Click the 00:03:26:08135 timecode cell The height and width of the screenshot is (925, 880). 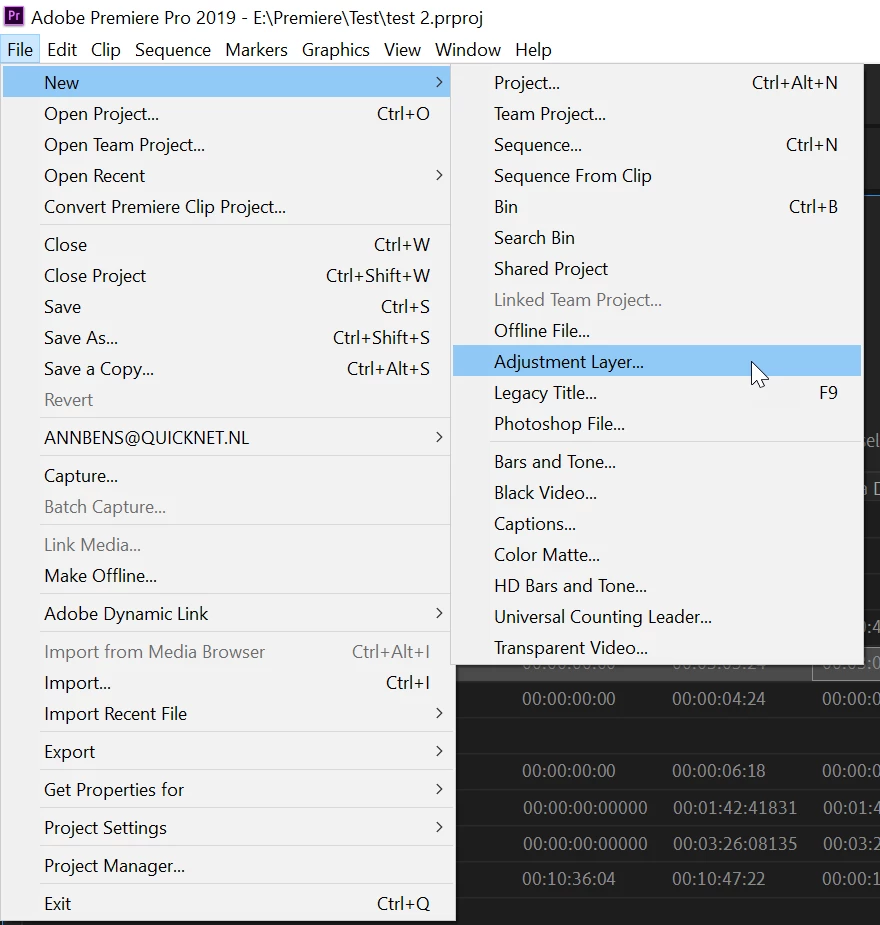[735, 844]
